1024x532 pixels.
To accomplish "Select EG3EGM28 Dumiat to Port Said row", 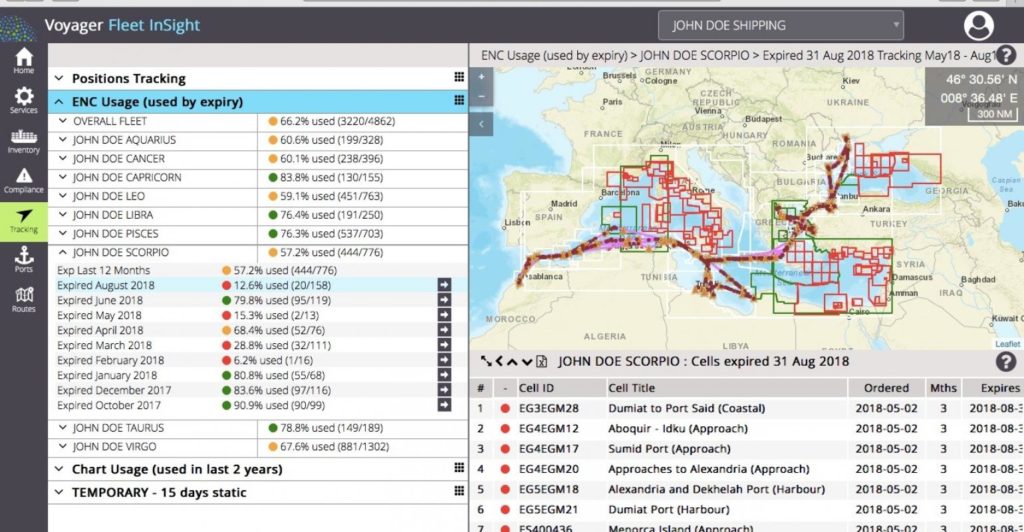I will coord(746,408).
